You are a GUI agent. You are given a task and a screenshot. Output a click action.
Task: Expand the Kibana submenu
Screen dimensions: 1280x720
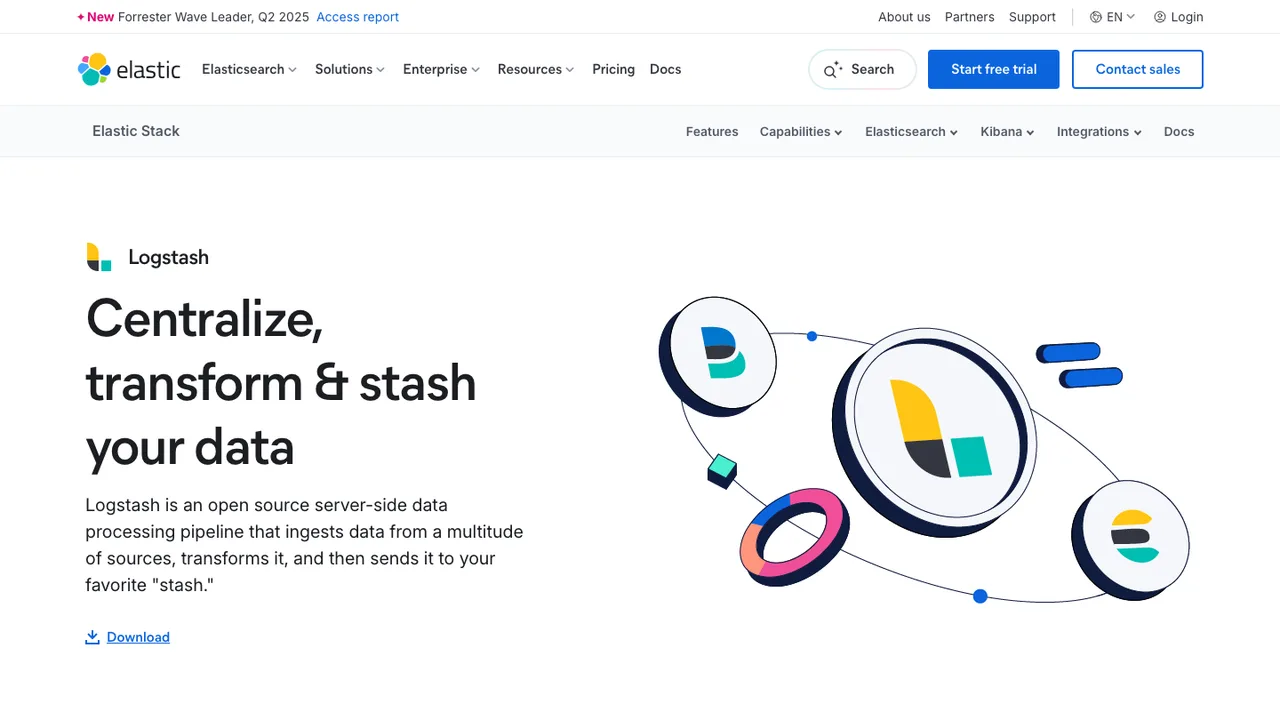point(1007,131)
